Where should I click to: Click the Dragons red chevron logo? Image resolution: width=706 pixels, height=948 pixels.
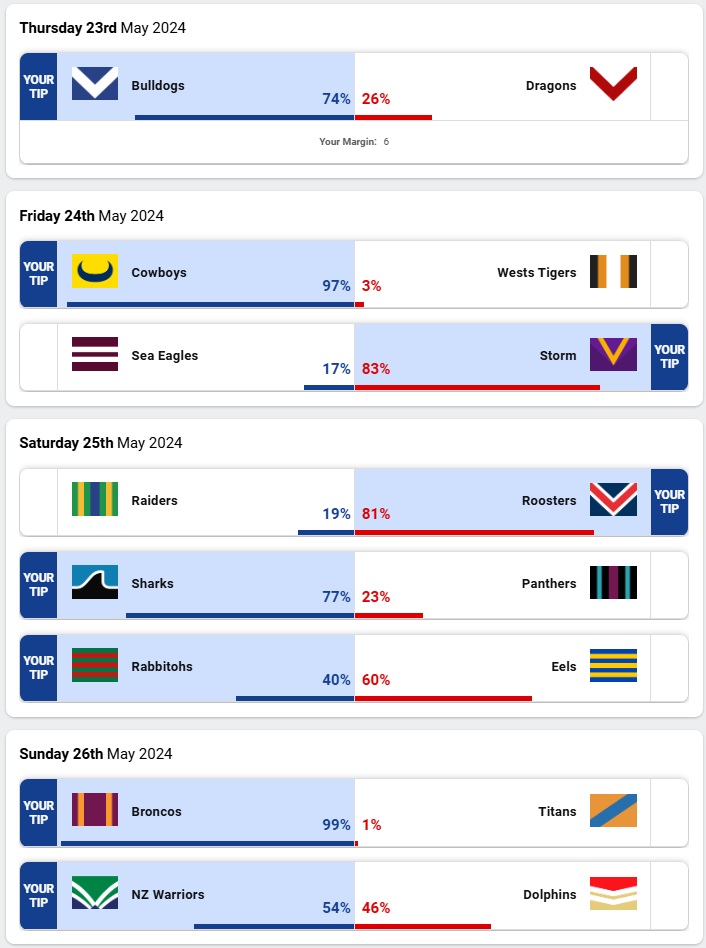[613, 84]
